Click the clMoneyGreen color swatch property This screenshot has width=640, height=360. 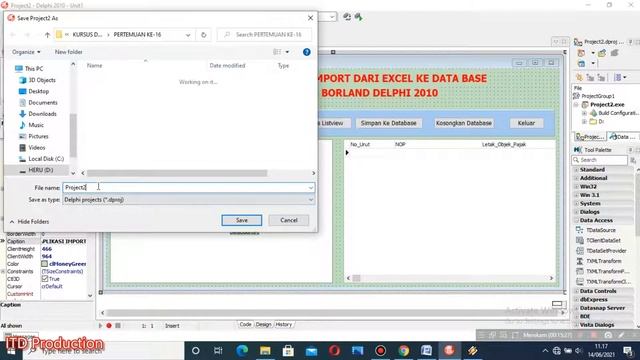coord(44,264)
